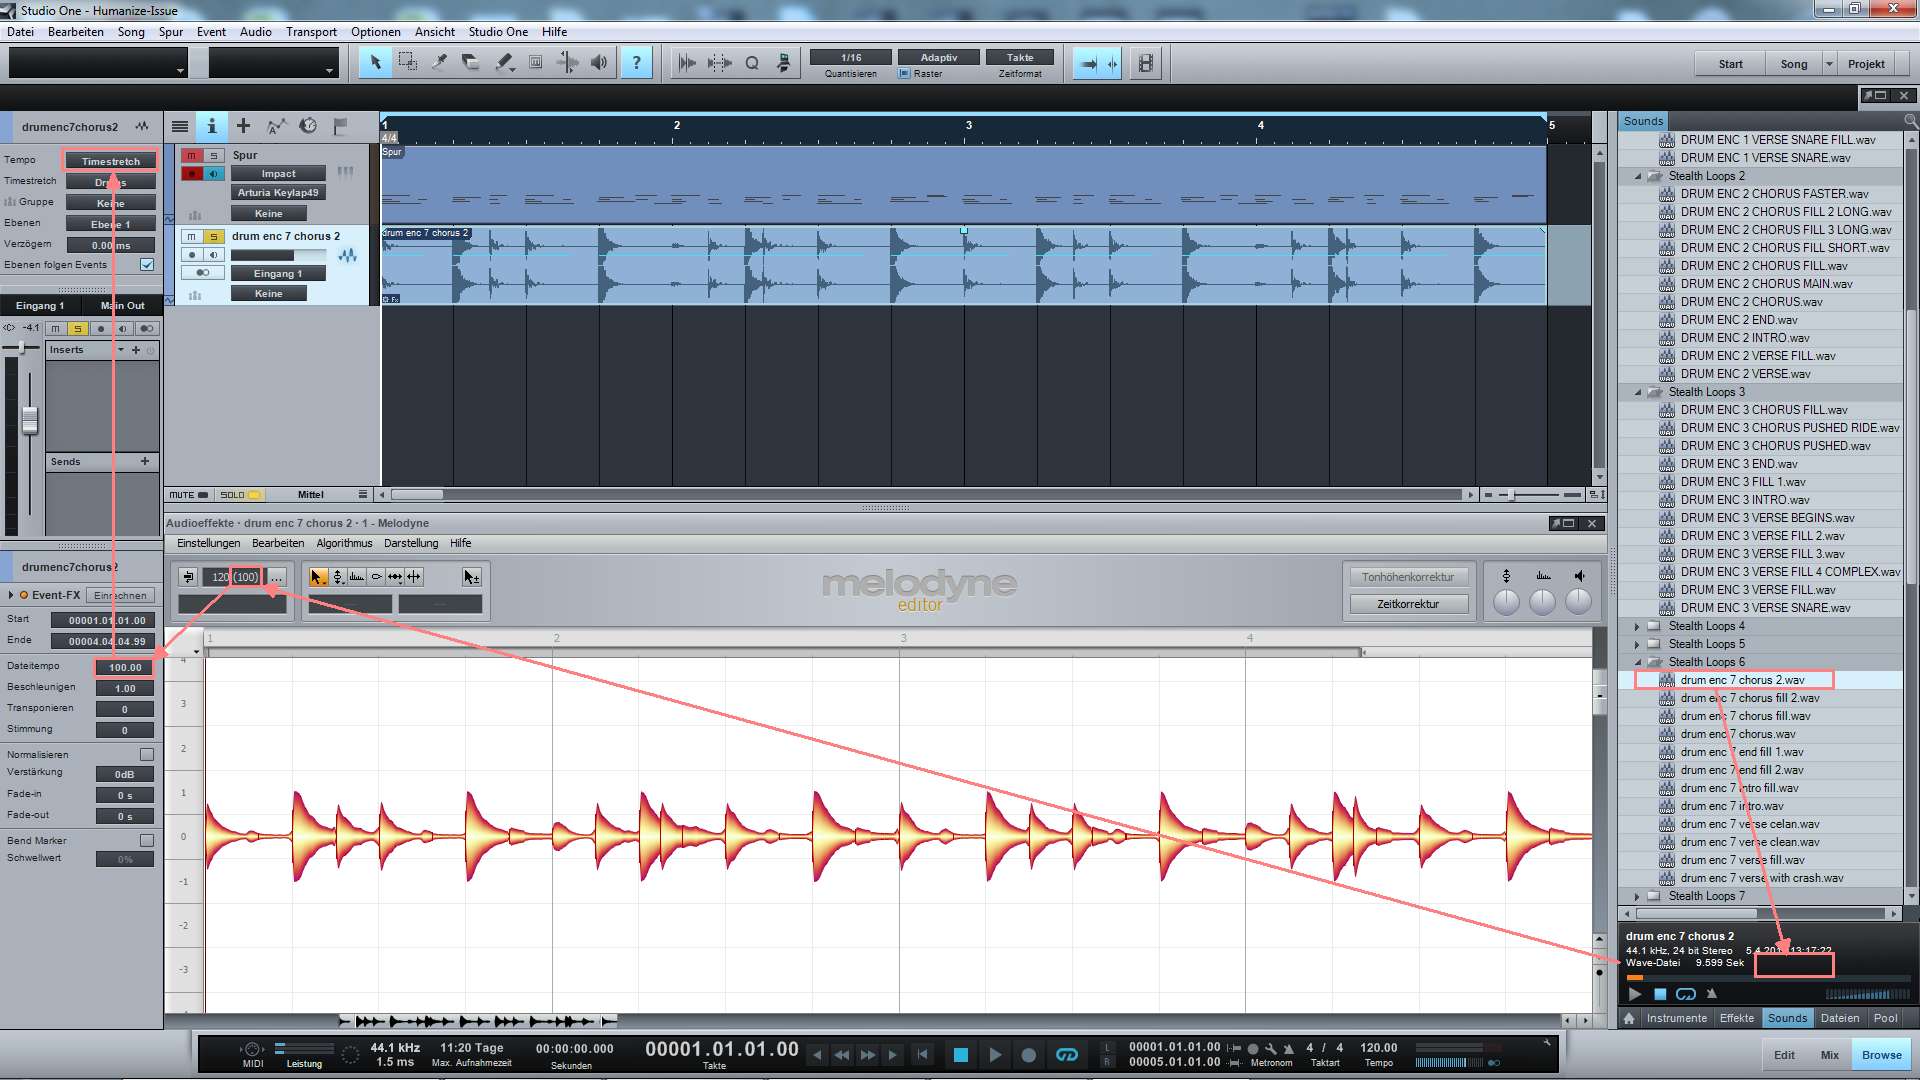Select the Paint (pencil) tool
This screenshot has height=1080, width=1920.
click(503, 63)
